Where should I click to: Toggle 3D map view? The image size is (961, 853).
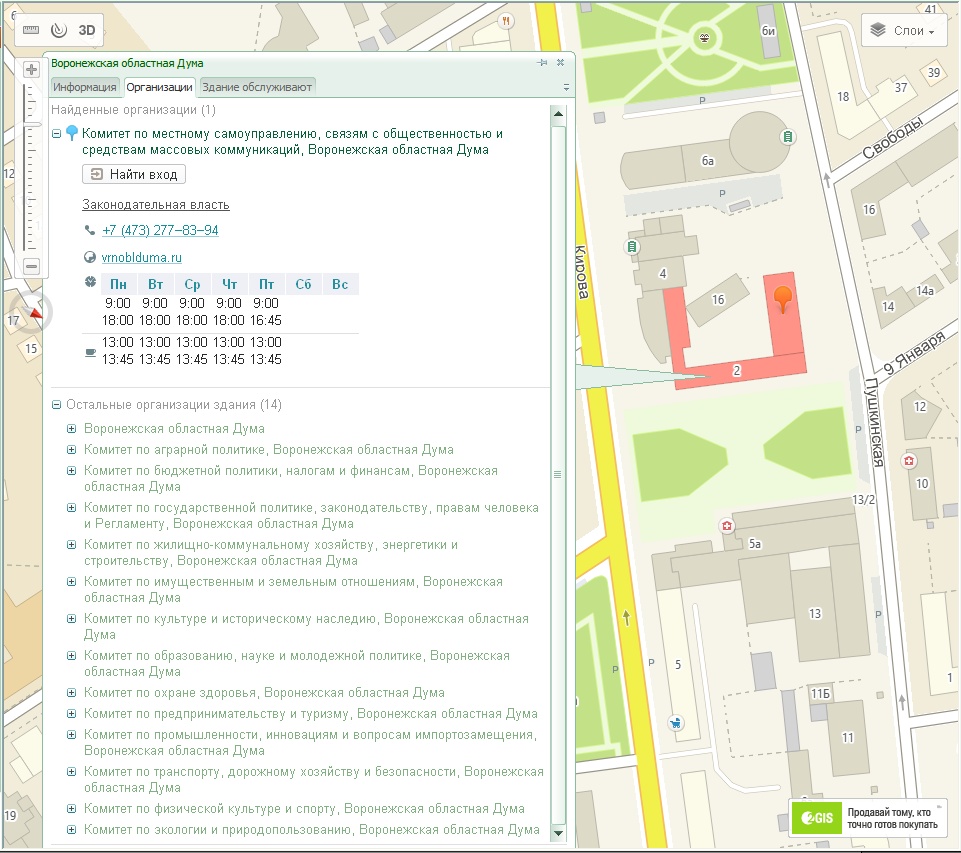click(87, 30)
